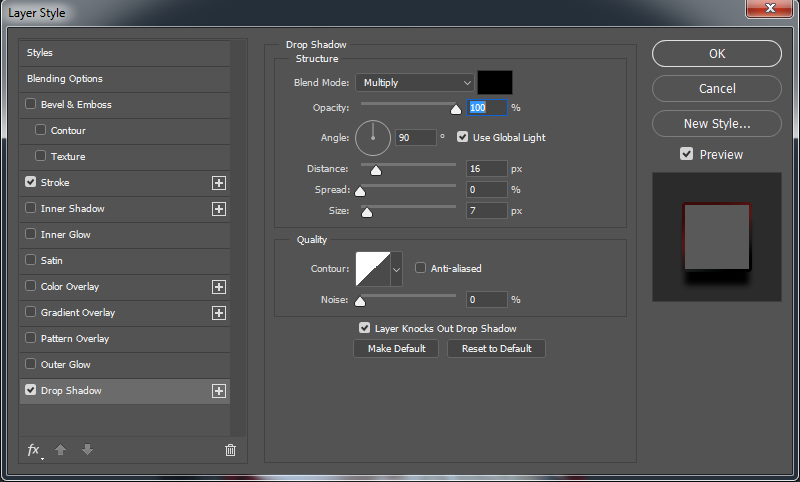The image size is (800, 482).
Task: Click the Angle value field
Action: click(416, 138)
